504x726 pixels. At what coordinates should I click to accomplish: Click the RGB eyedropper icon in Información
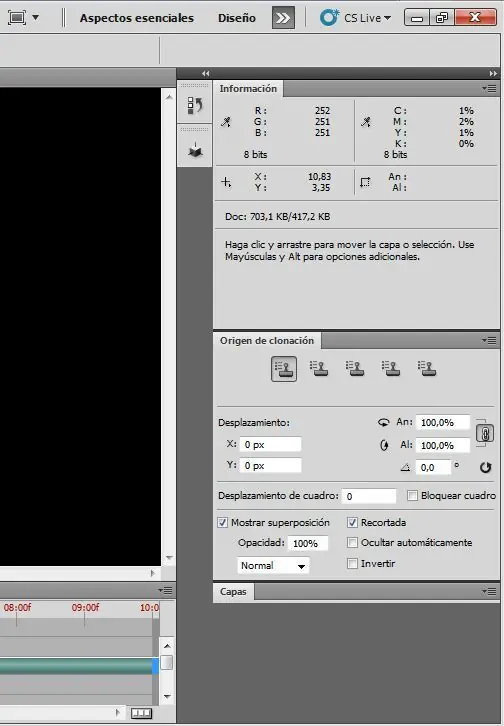coord(226,122)
